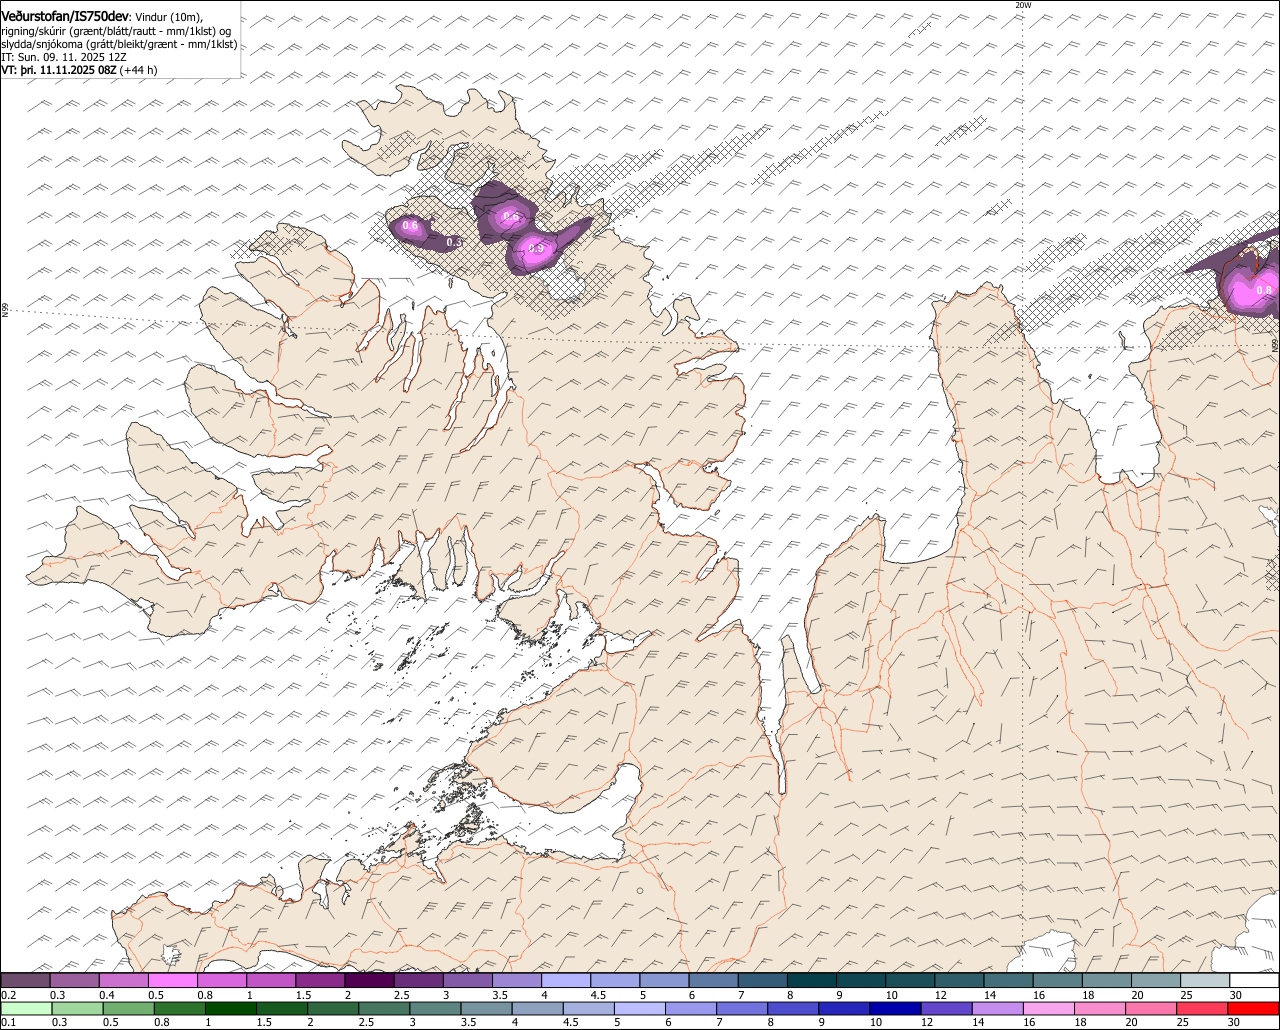Click the 0.9 precipitation value on the map
The image size is (1280, 1030).
click(x=536, y=248)
